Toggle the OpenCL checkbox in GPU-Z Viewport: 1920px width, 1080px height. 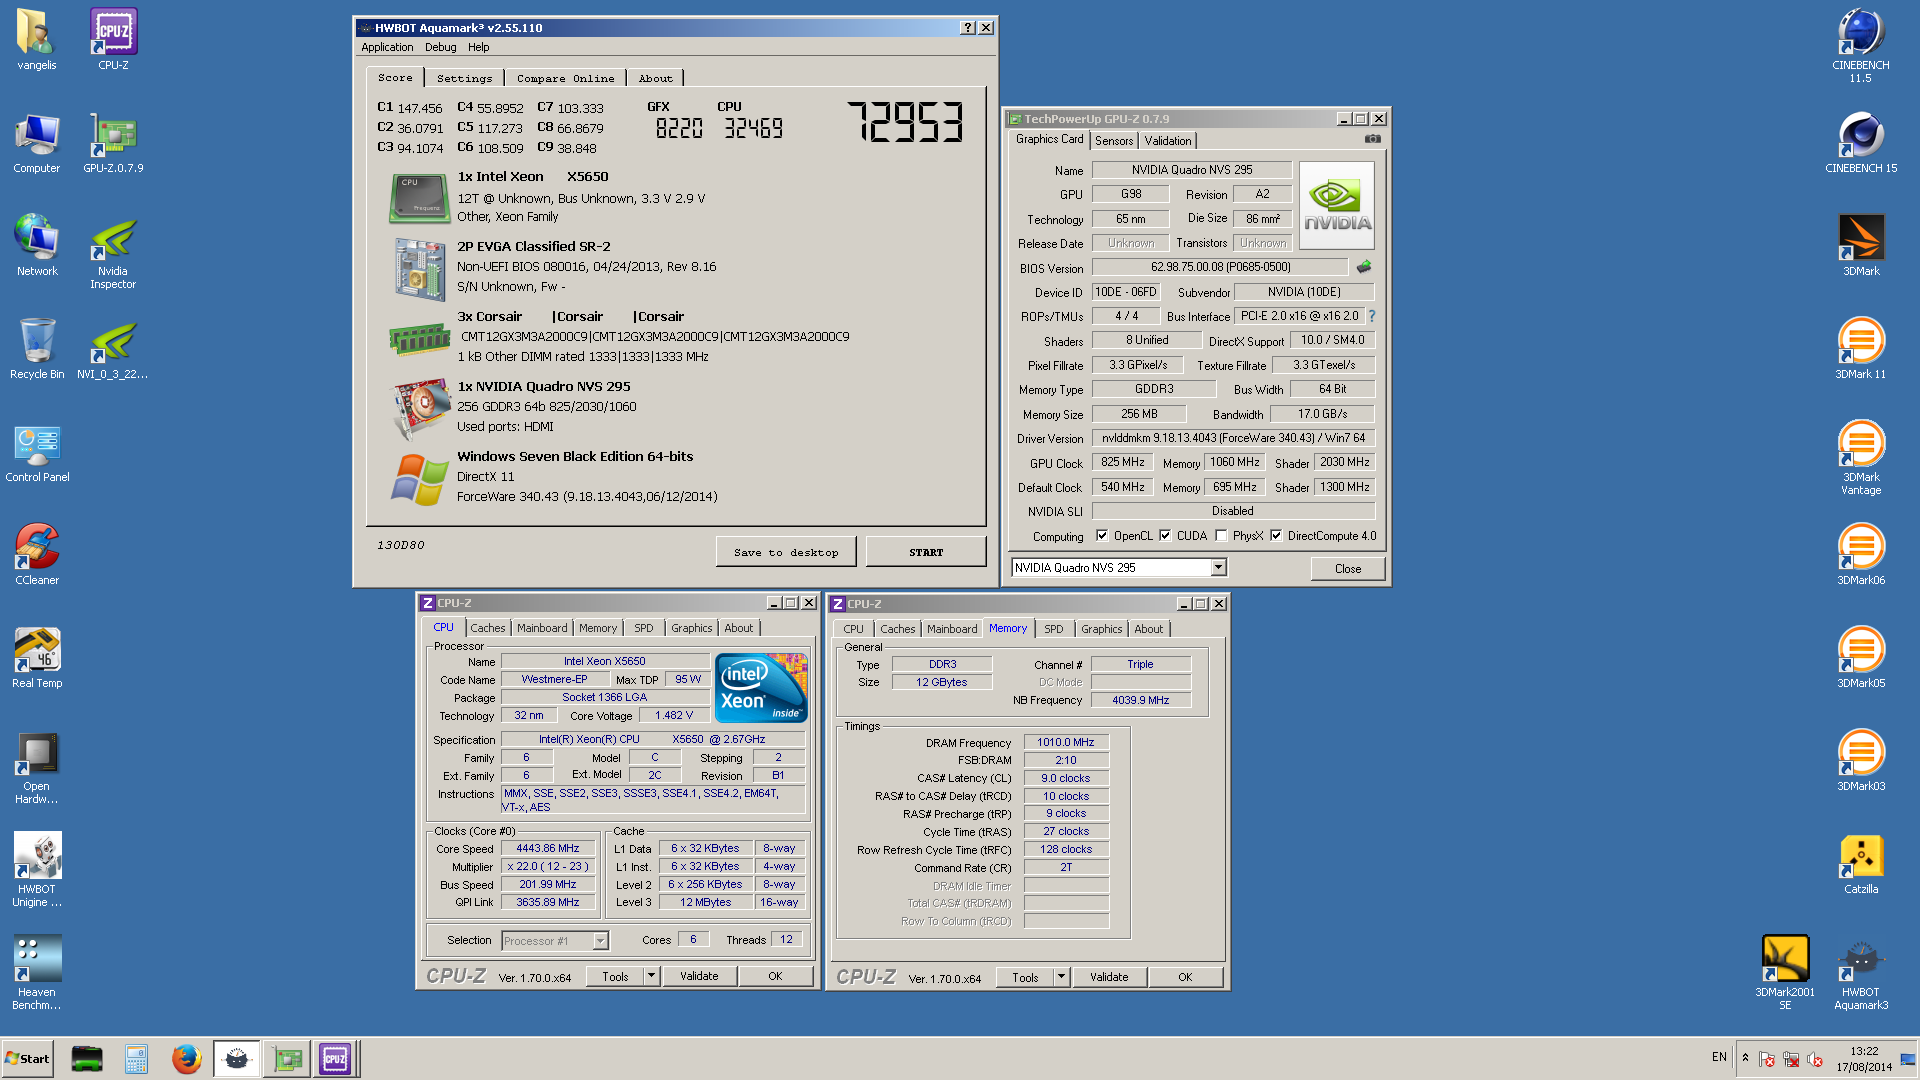click(x=1102, y=536)
